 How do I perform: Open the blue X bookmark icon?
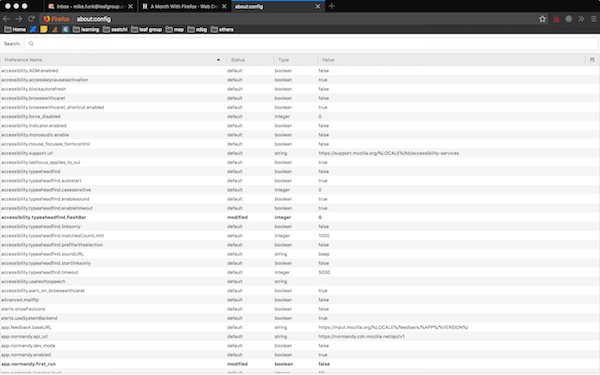33,29
